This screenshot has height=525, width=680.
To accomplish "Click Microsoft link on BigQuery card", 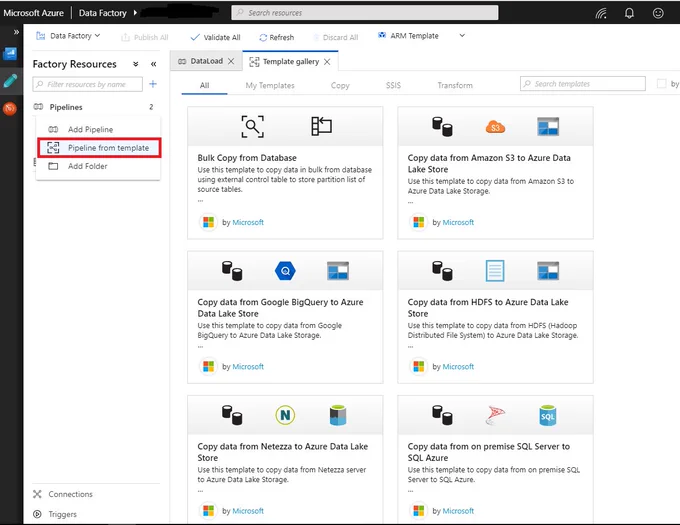I will tap(248, 367).
